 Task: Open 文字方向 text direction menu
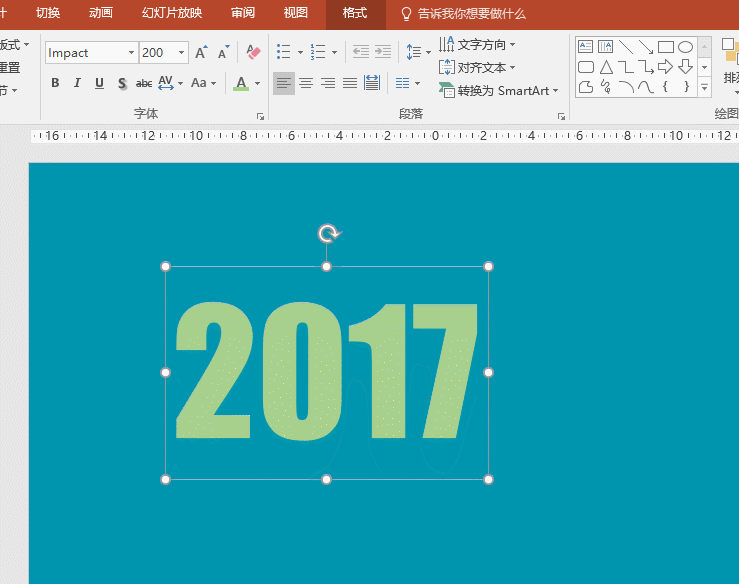coord(476,45)
